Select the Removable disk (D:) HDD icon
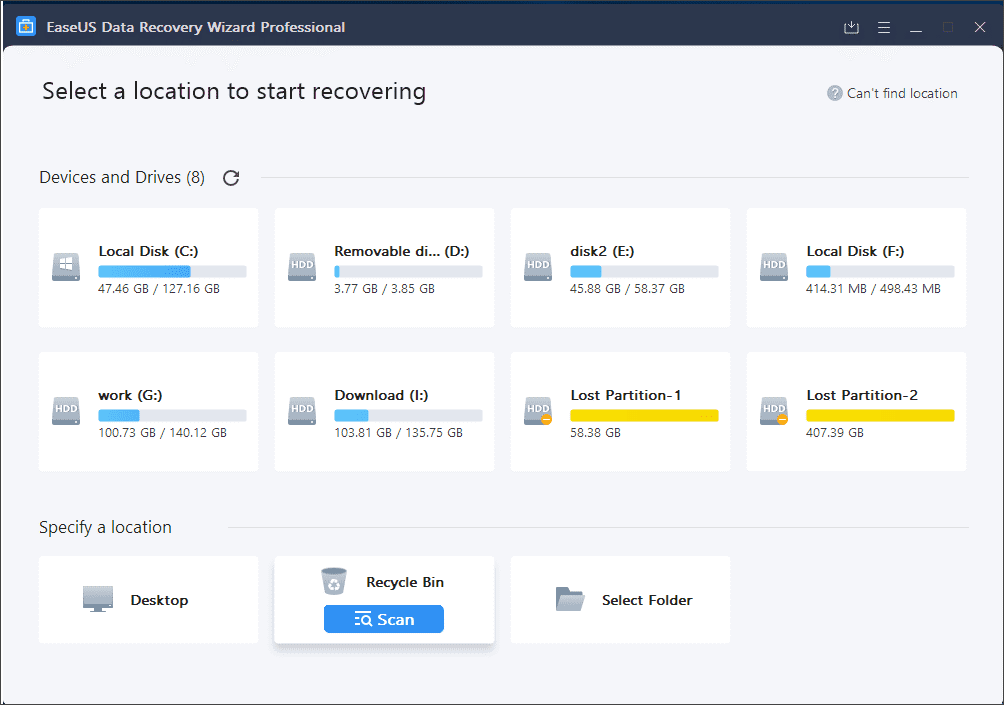 coord(302,267)
